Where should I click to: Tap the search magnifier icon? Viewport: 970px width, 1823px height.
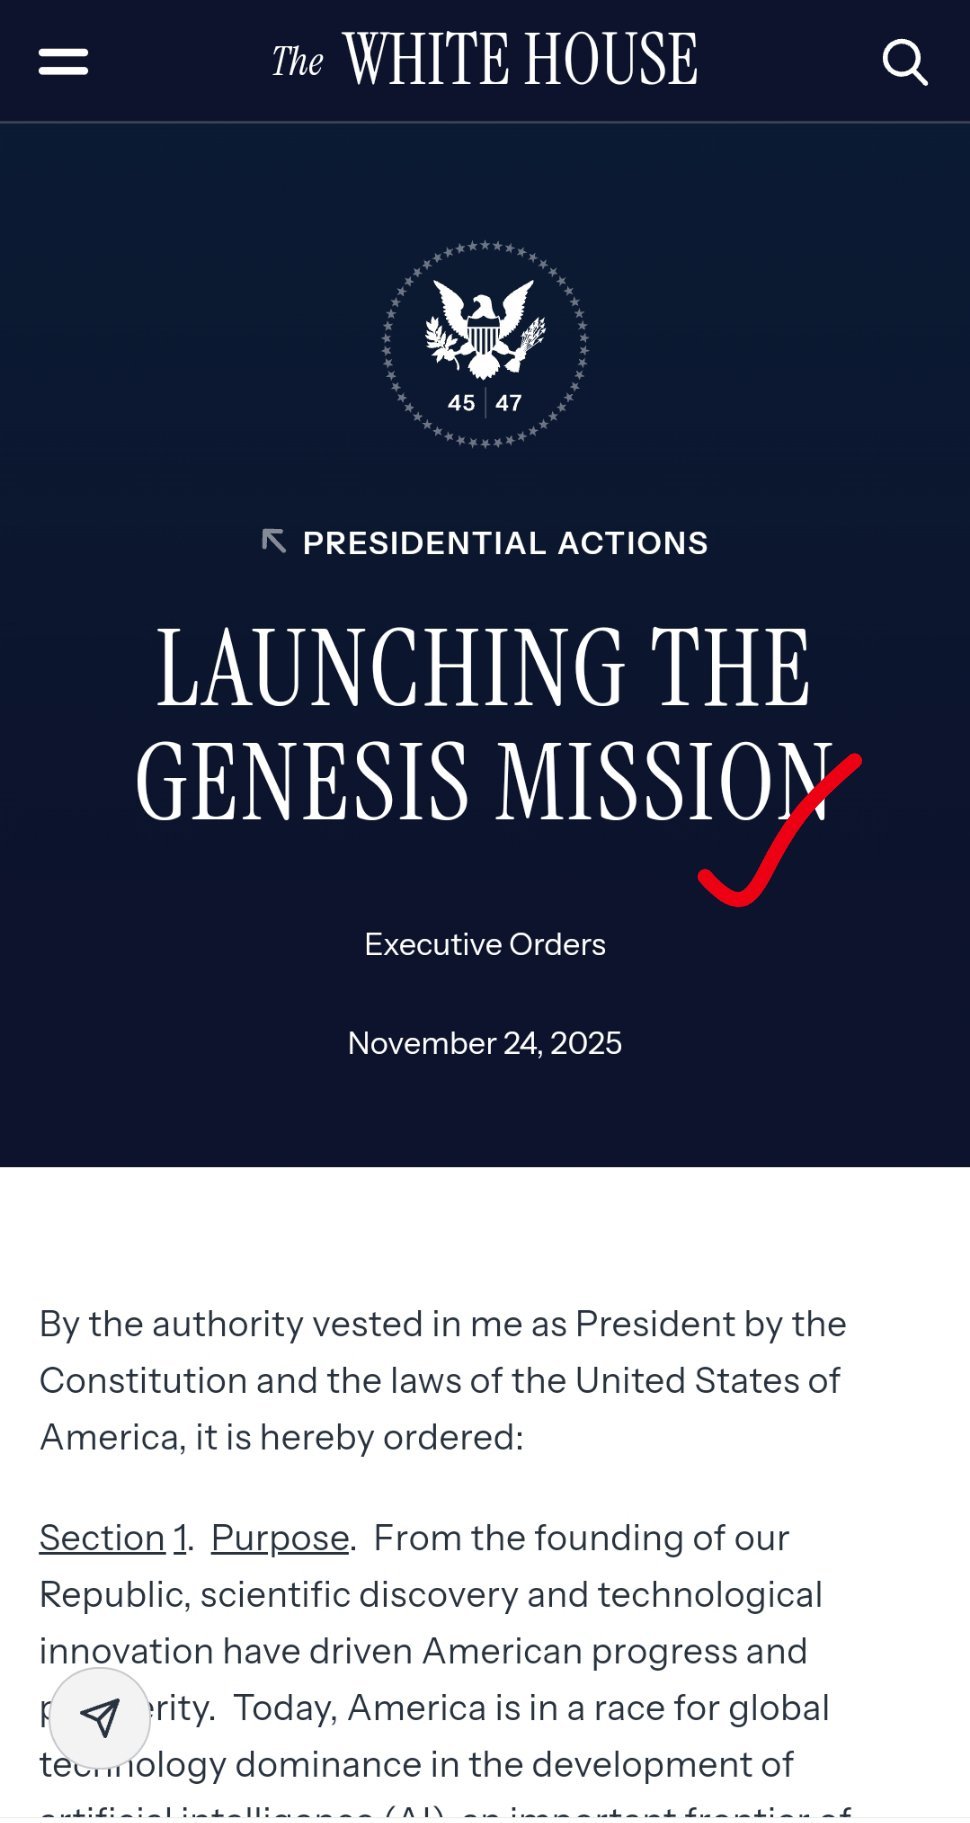tap(904, 62)
